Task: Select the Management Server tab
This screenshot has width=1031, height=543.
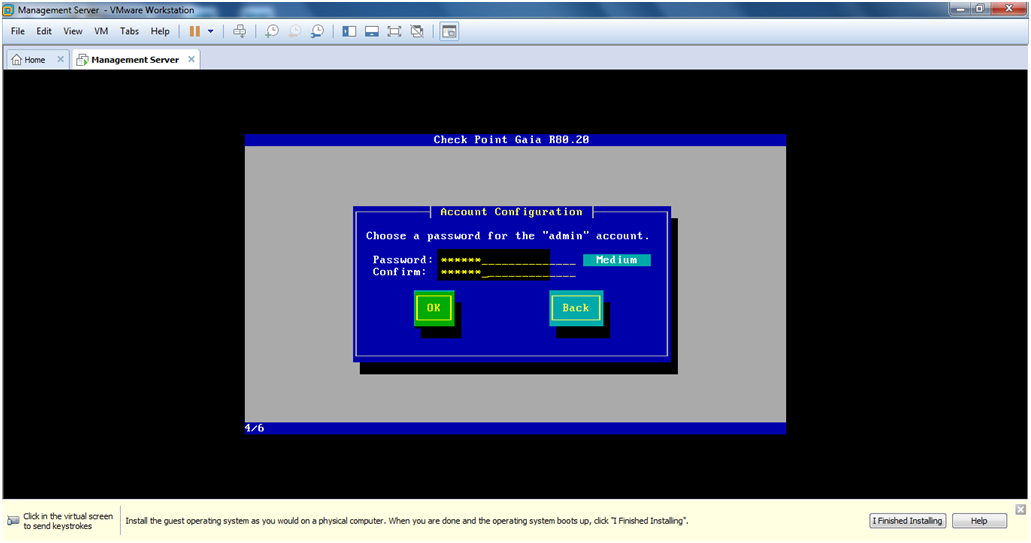Action: point(135,59)
